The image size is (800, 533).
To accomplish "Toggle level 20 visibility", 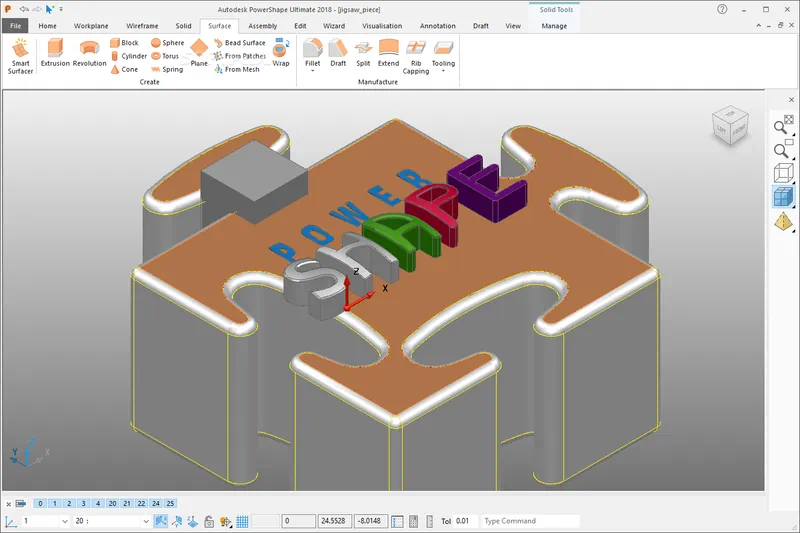I will click(x=112, y=503).
